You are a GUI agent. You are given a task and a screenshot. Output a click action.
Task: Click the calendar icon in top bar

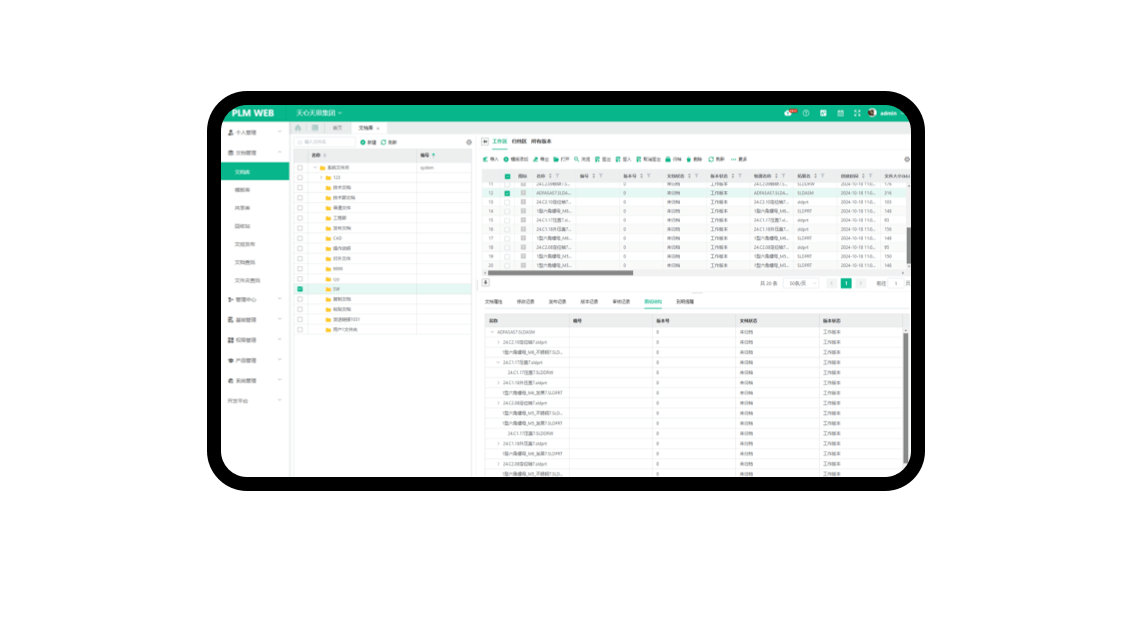pos(840,113)
